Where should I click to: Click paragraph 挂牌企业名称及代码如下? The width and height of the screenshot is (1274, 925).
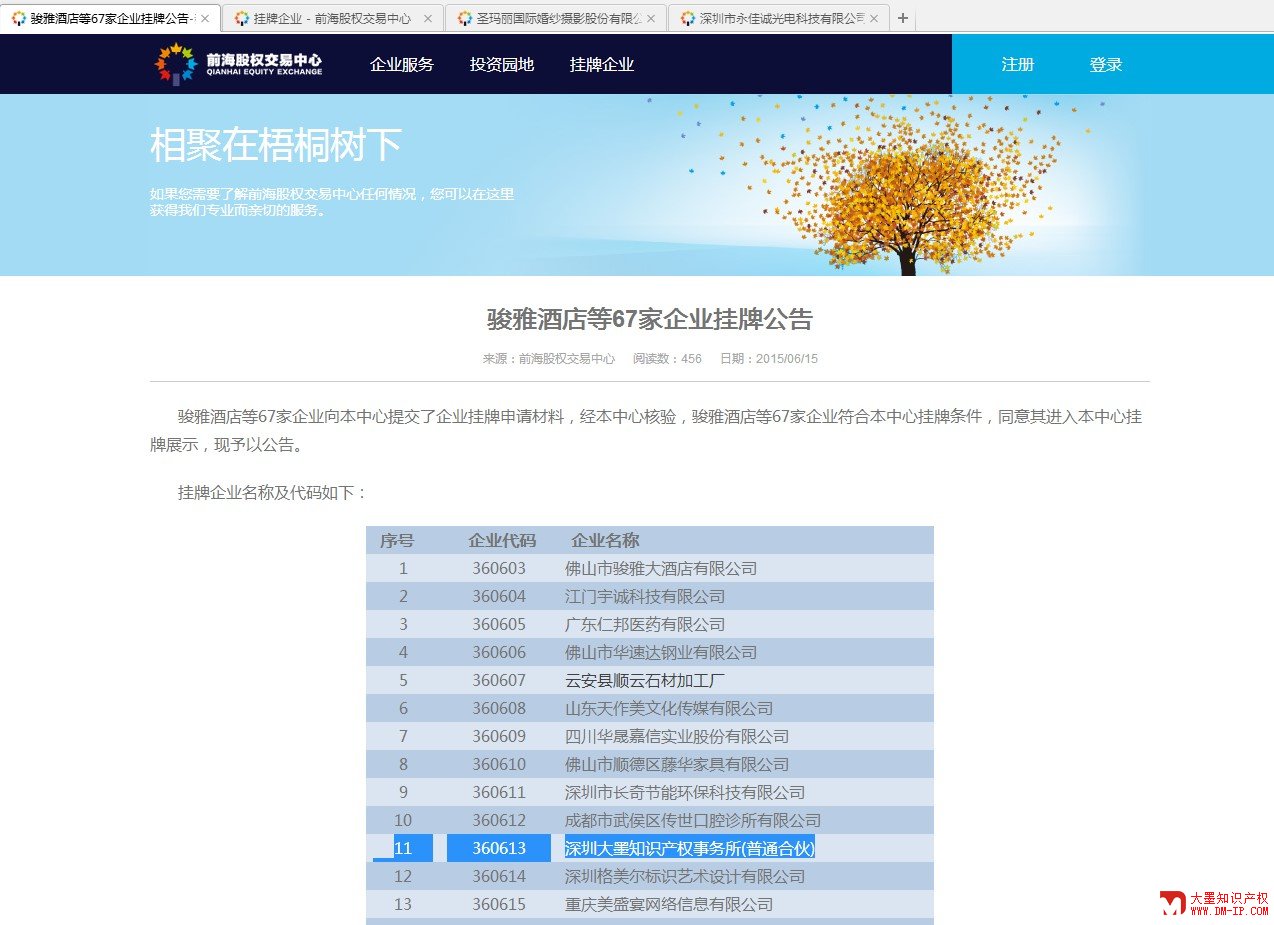click(273, 492)
